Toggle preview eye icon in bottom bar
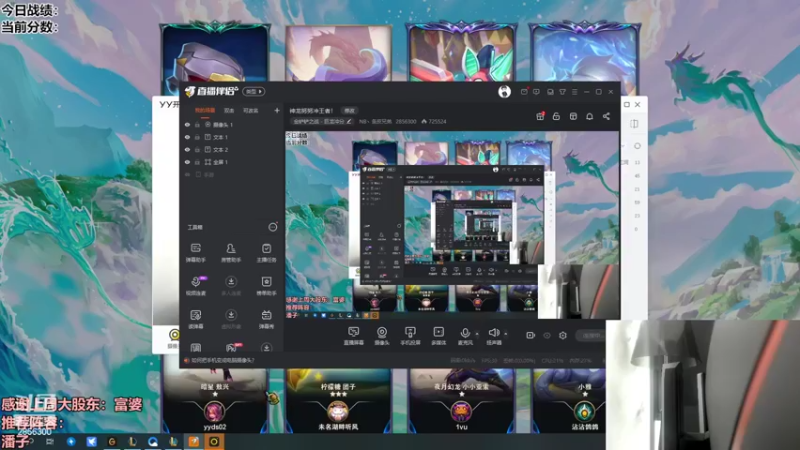This screenshot has width=800, height=450. point(547,335)
